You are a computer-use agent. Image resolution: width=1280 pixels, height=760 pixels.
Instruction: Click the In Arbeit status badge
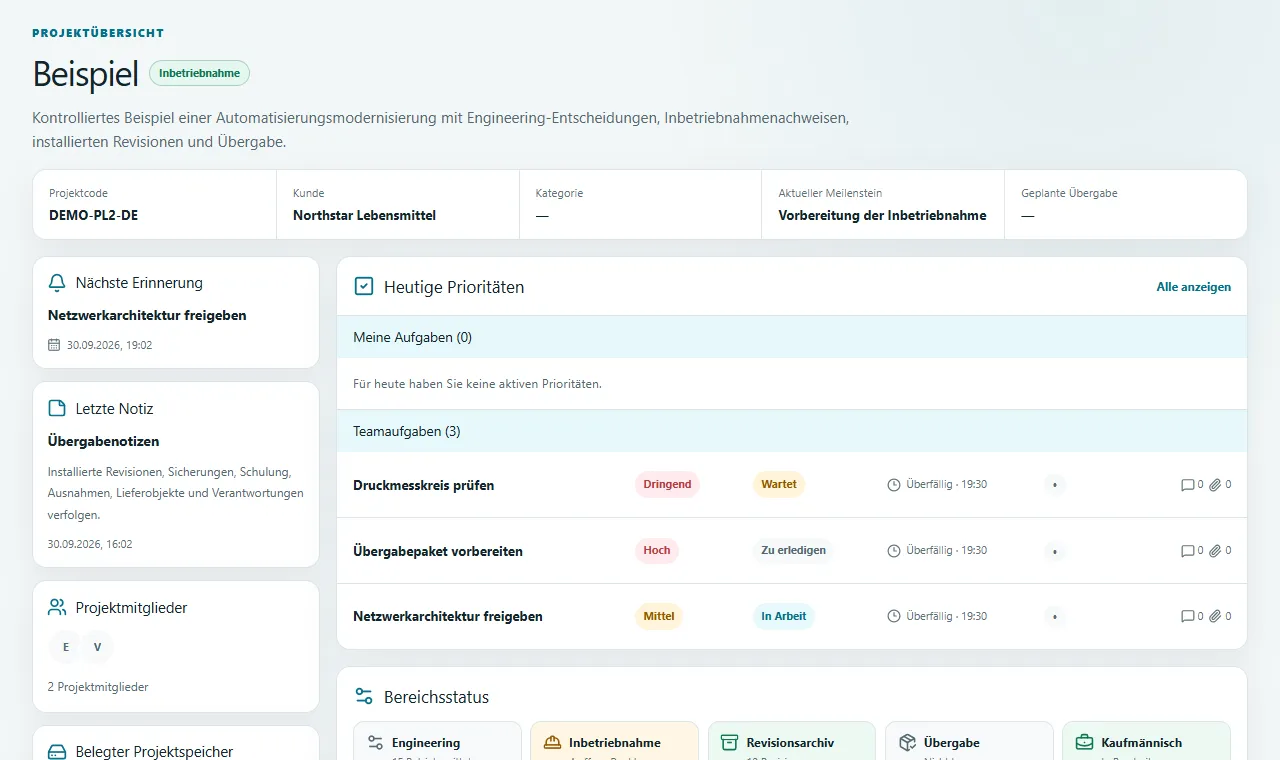point(784,616)
